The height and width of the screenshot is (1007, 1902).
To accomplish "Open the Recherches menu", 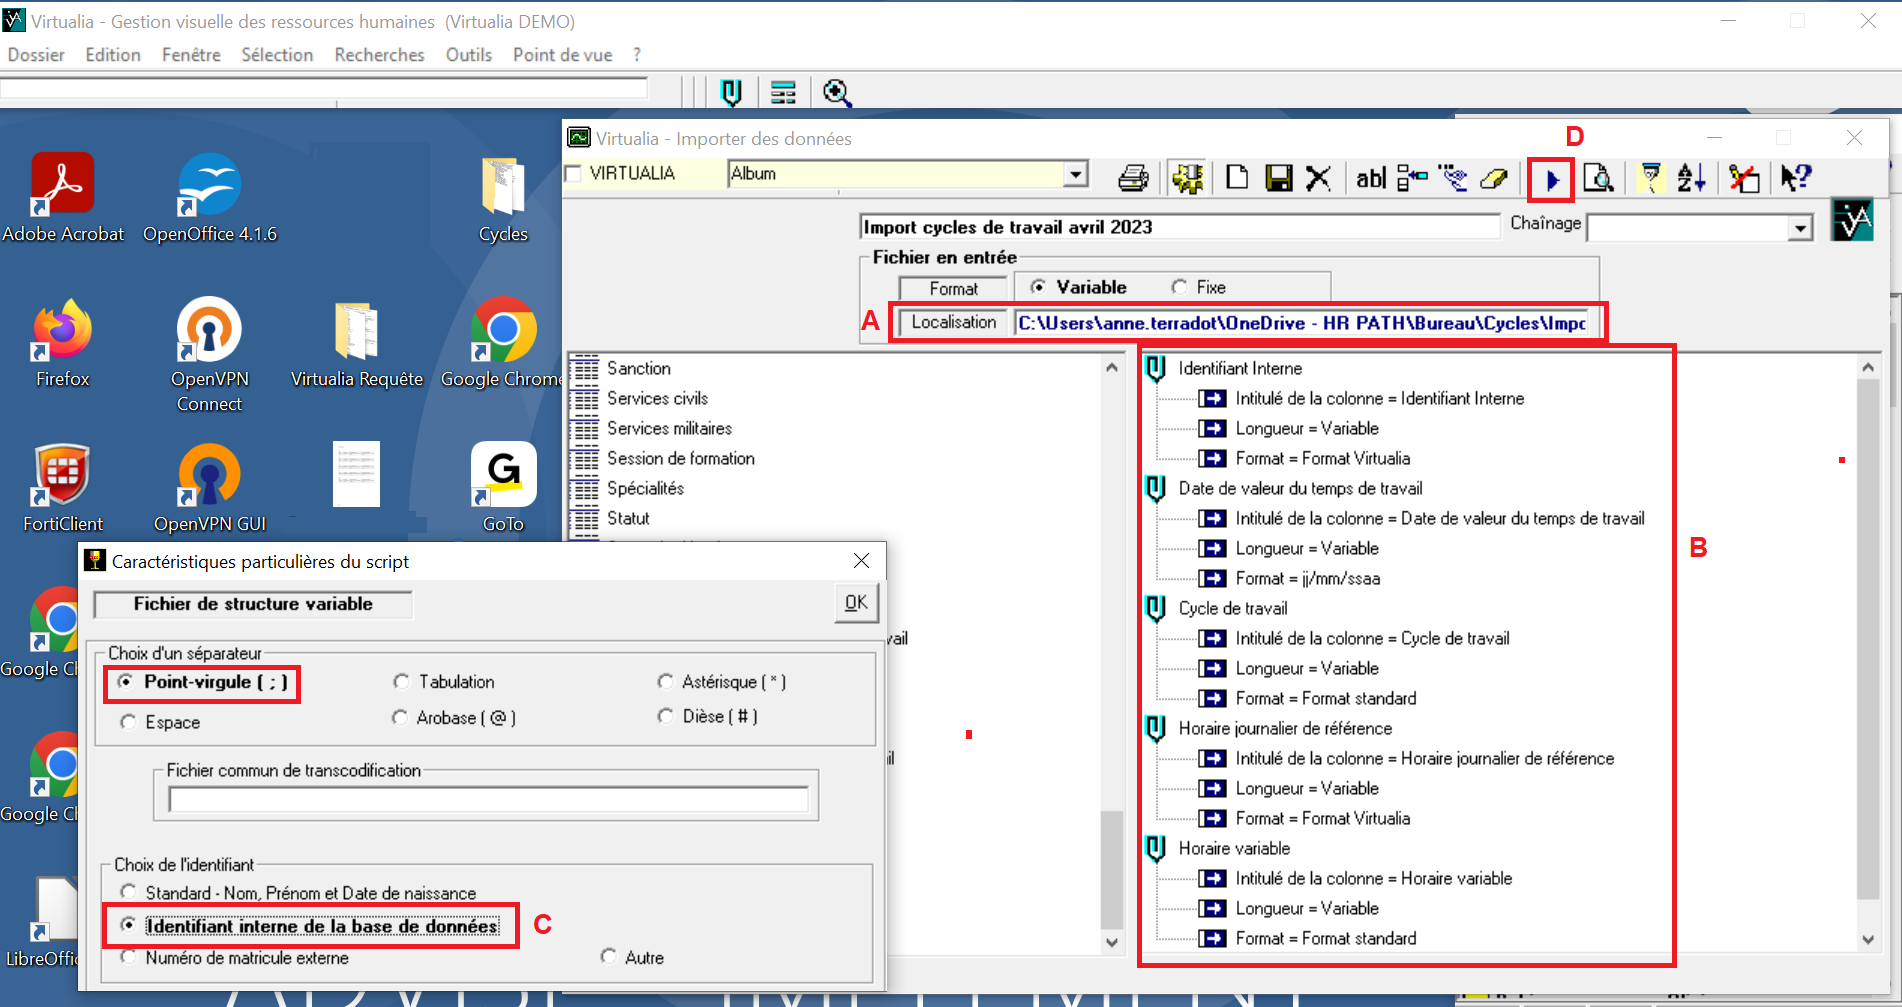I will coord(379,55).
